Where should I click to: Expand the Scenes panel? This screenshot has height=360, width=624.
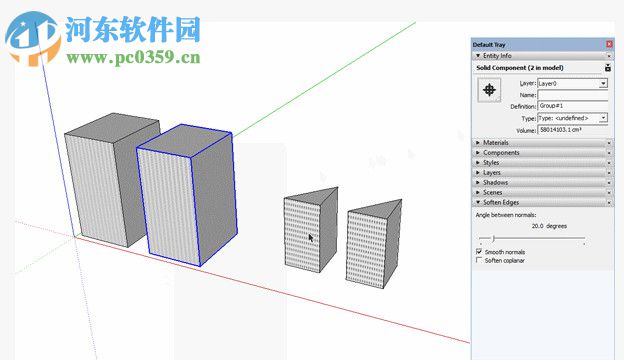point(478,192)
